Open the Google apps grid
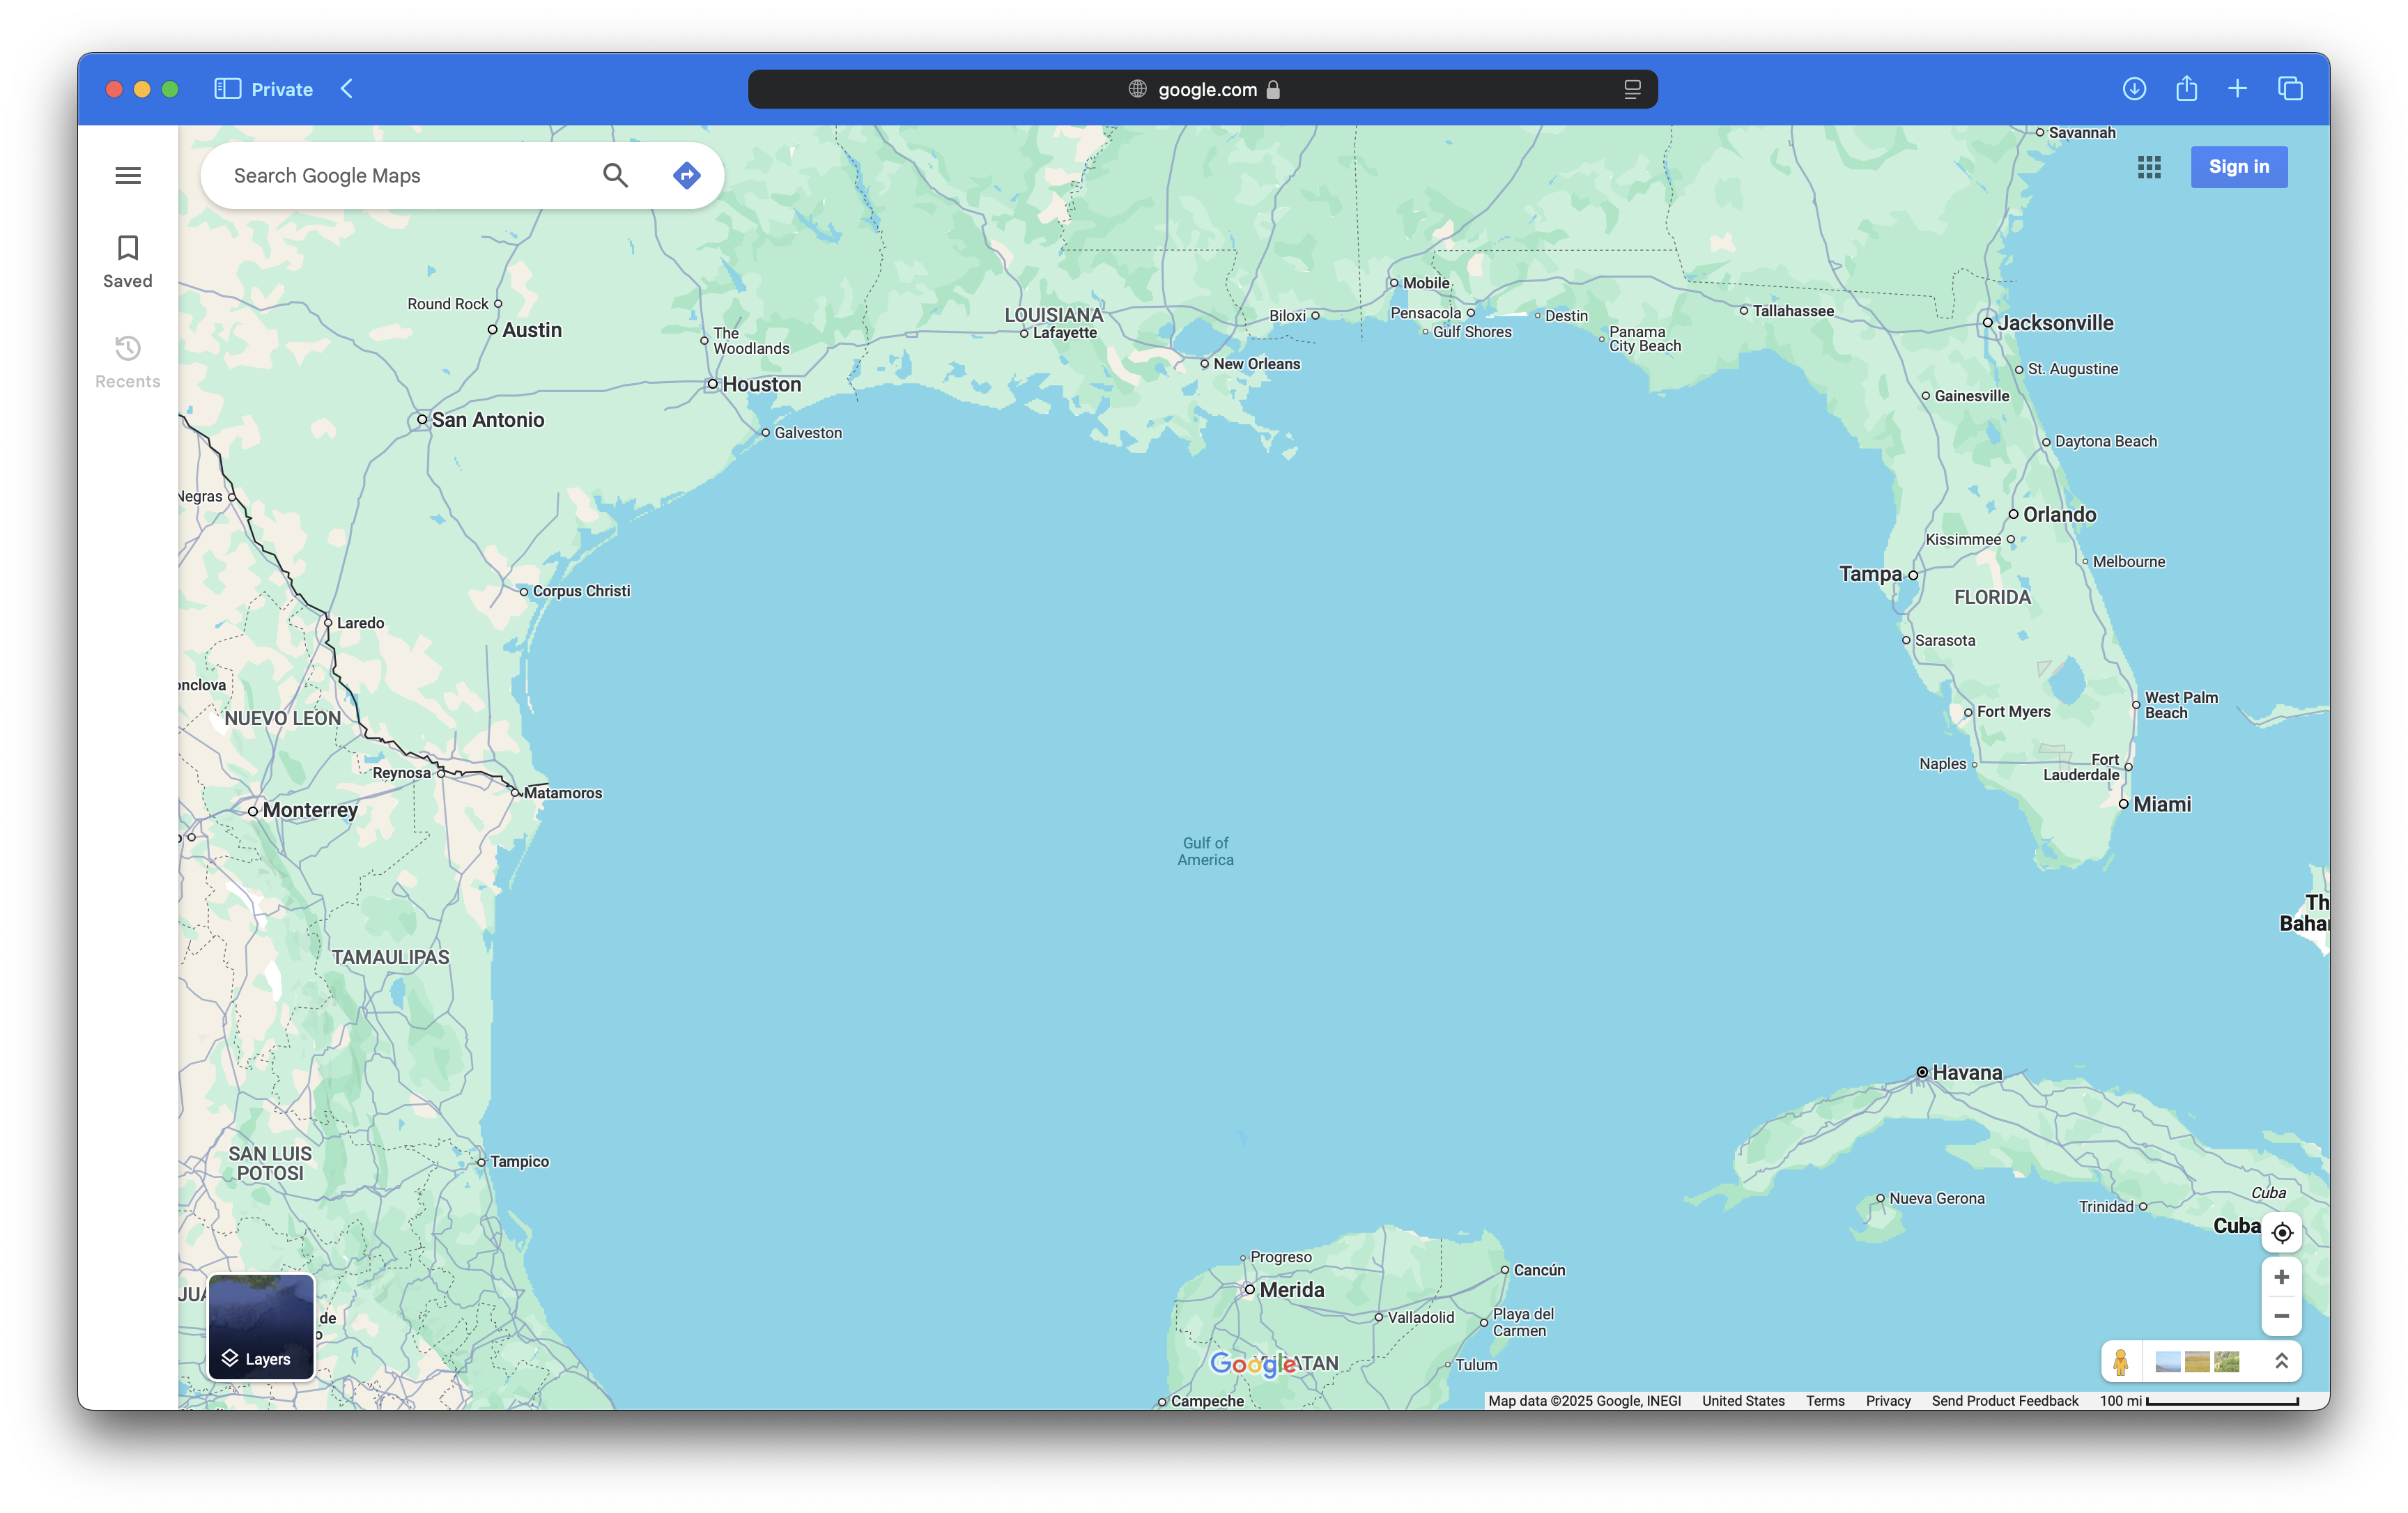Viewport: 2408px width, 1513px height. (x=2149, y=167)
